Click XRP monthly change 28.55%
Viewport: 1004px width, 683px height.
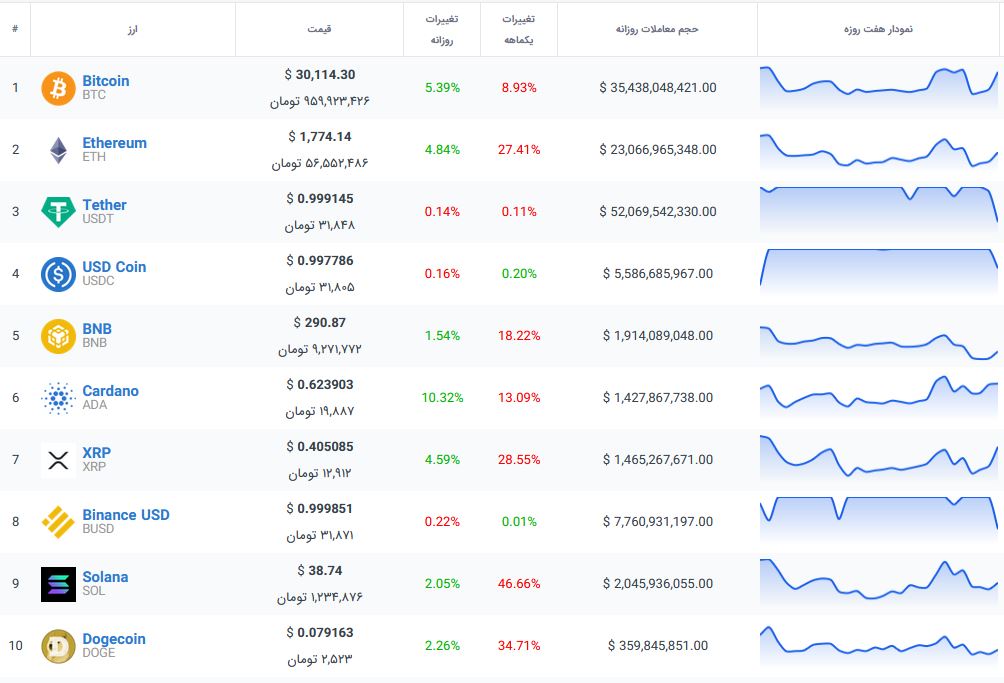[519, 460]
